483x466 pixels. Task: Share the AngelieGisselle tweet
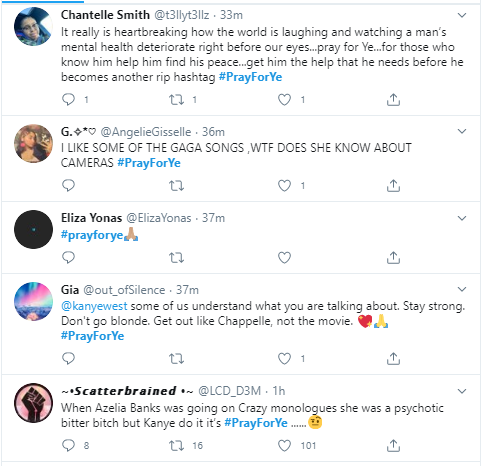393,185
